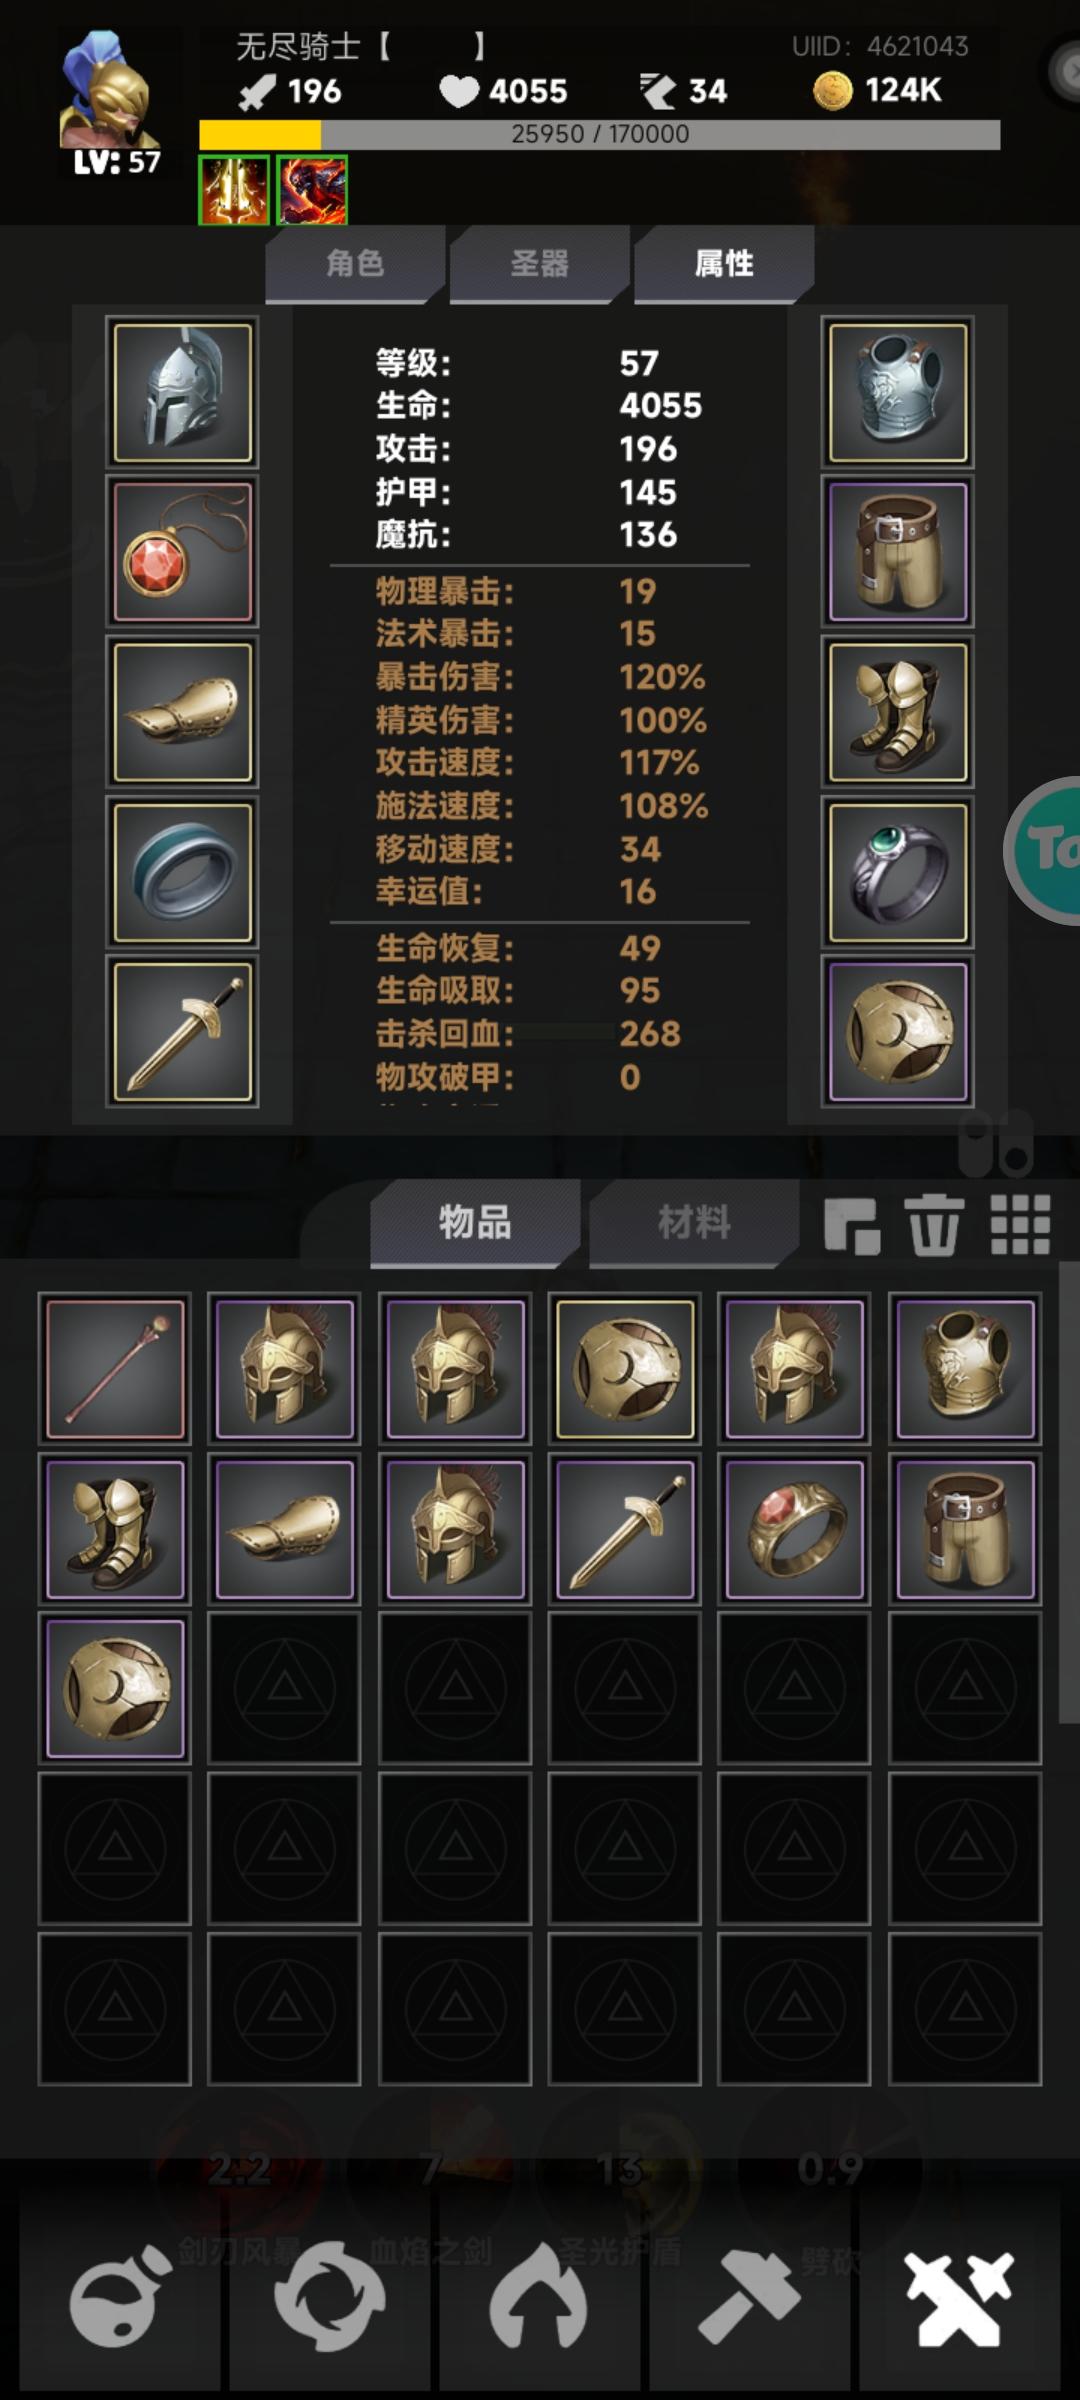
Task: Select the equipped silver chestplate slot
Action: 897,392
